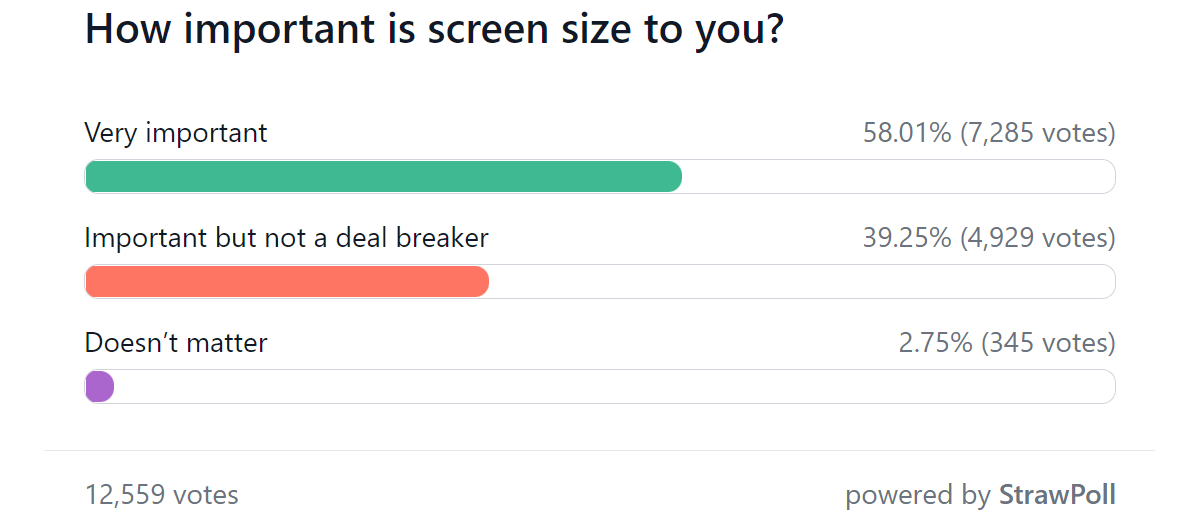Click the empty part of the "Doesn't matter" bar
This screenshot has height=523, width=1200.
pyautogui.click(x=614, y=386)
